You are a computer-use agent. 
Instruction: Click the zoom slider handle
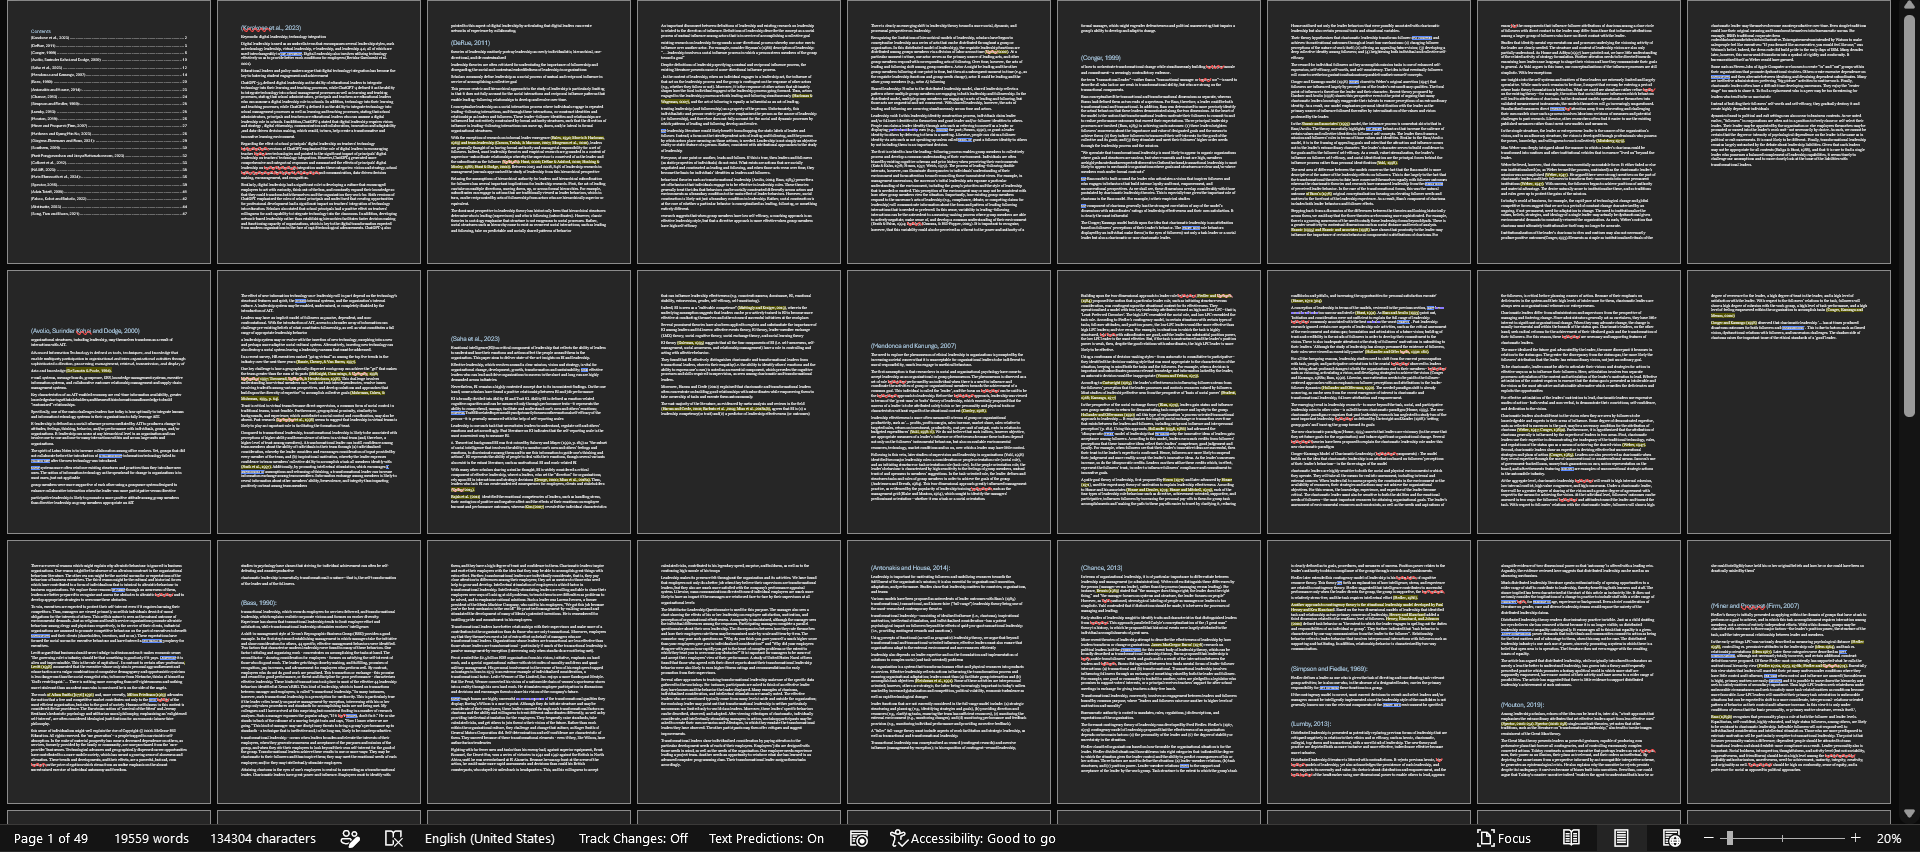point(1729,838)
